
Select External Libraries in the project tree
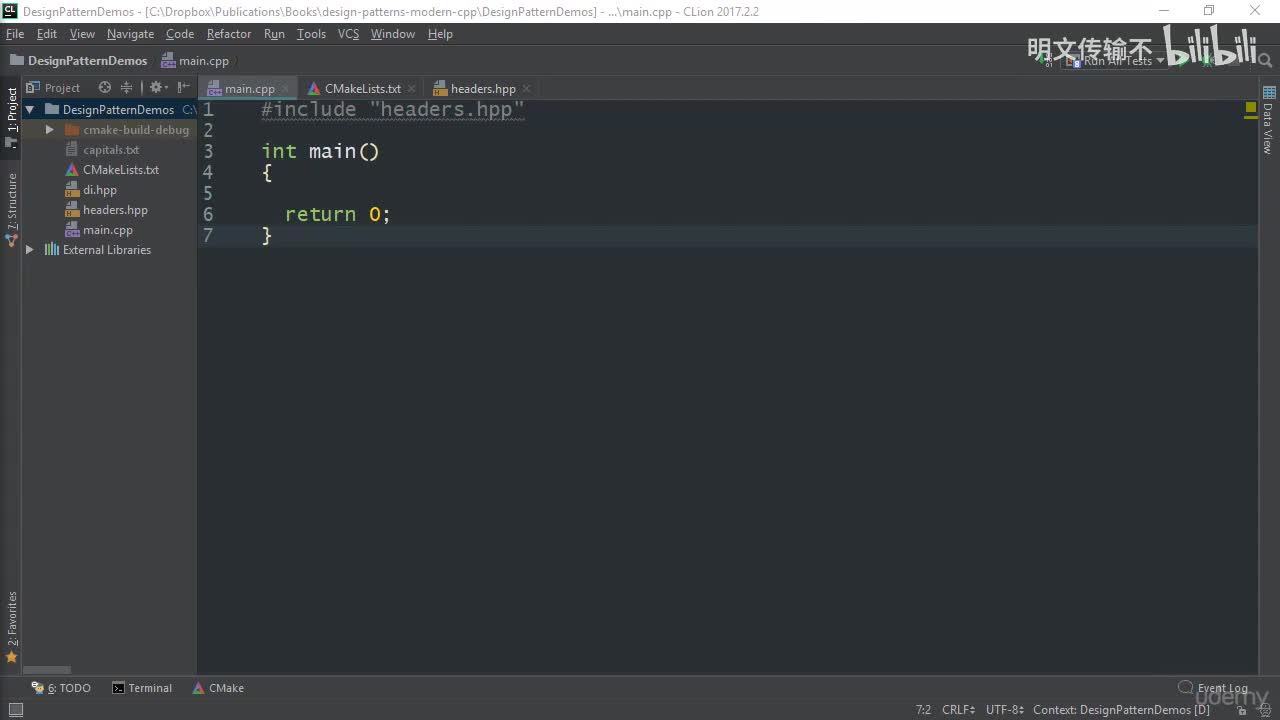[x=106, y=250]
